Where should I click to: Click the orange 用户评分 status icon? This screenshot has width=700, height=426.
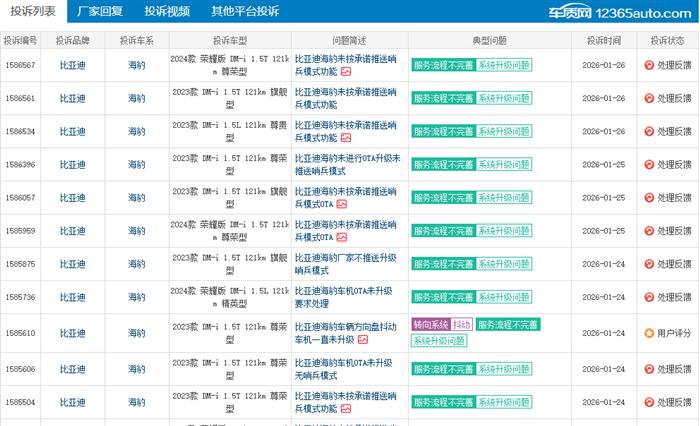click(x=648, y=333)
